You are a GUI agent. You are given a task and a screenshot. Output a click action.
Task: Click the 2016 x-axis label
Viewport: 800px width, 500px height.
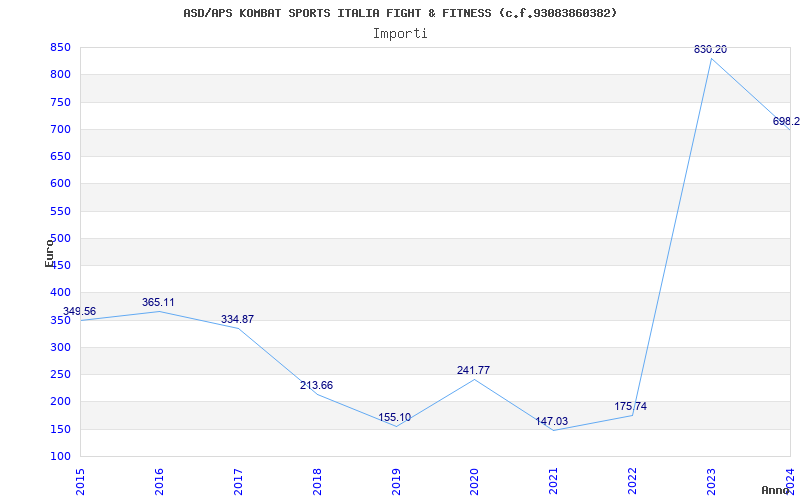159,482
